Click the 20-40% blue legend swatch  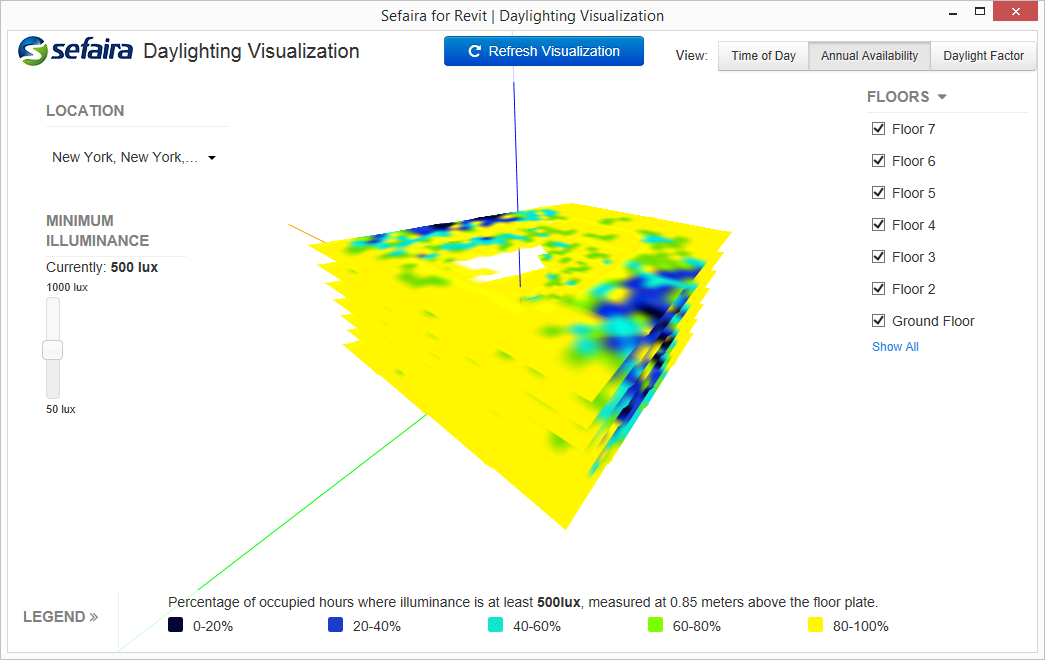pos(336,626)
